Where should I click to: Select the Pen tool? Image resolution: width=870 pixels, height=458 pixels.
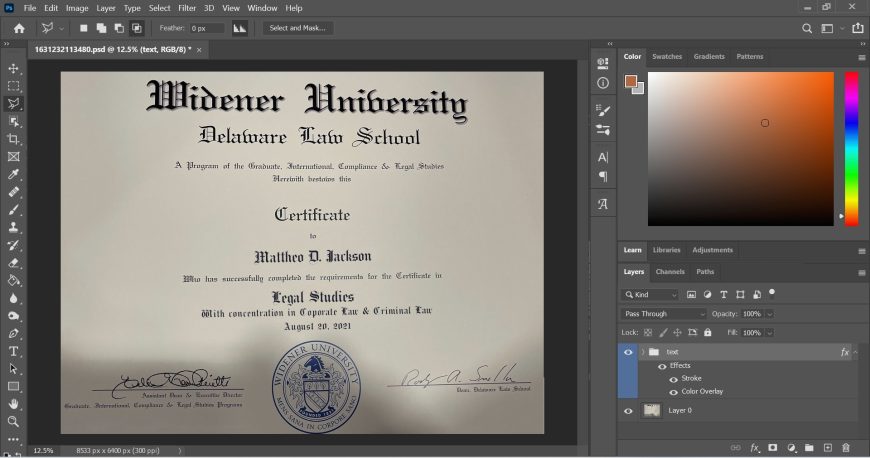(x=13, y=334)
